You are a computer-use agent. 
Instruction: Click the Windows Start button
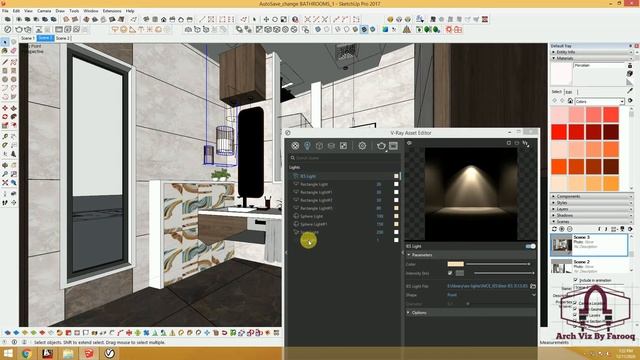[8, 353]
